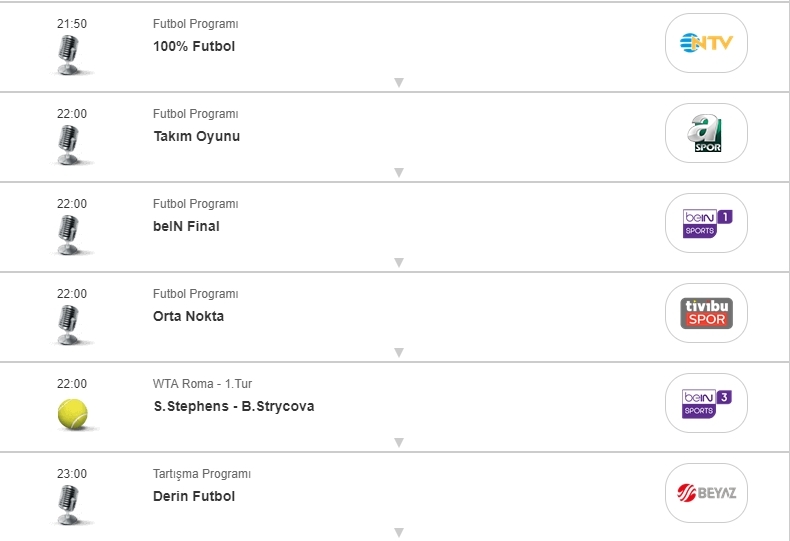Viewport: 790px width, 541px height.
Task: Click the tennis ball icon for WTA Roma
Action: [72, 411]
